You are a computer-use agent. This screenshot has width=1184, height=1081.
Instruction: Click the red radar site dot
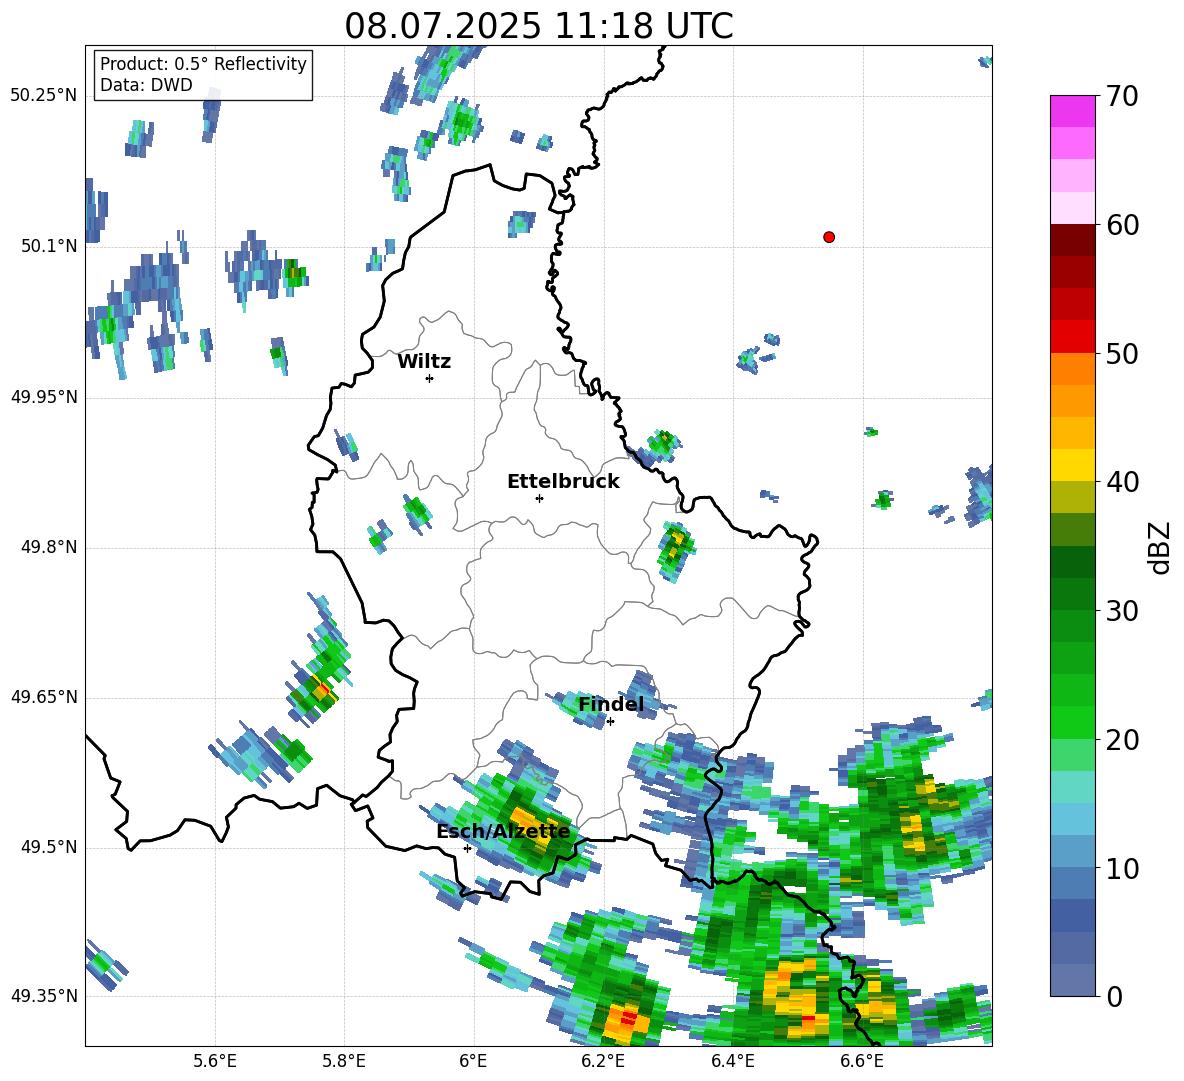829,237
